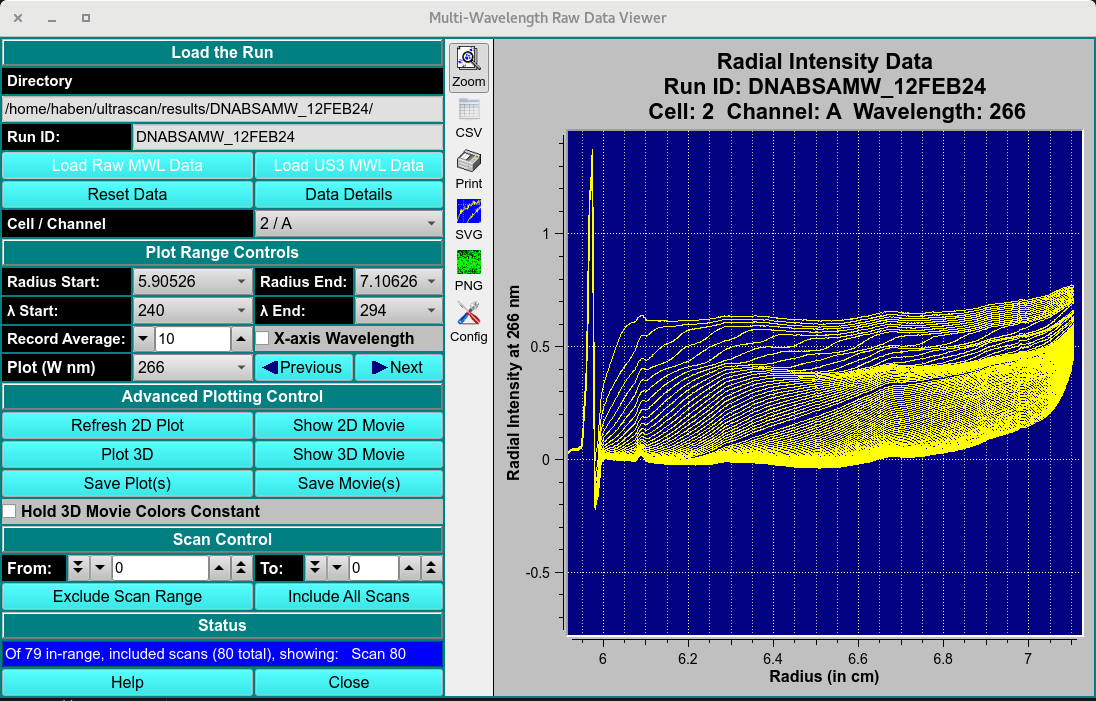Open the Cell / Channel dropdown

pos(348,224)
